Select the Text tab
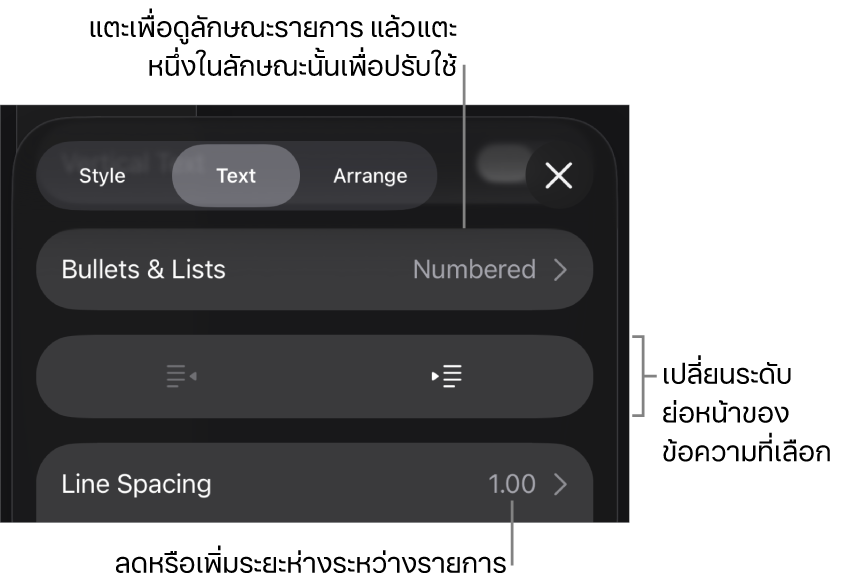Image resolution: width=841 pixels, height=587 pixels. 236,176
